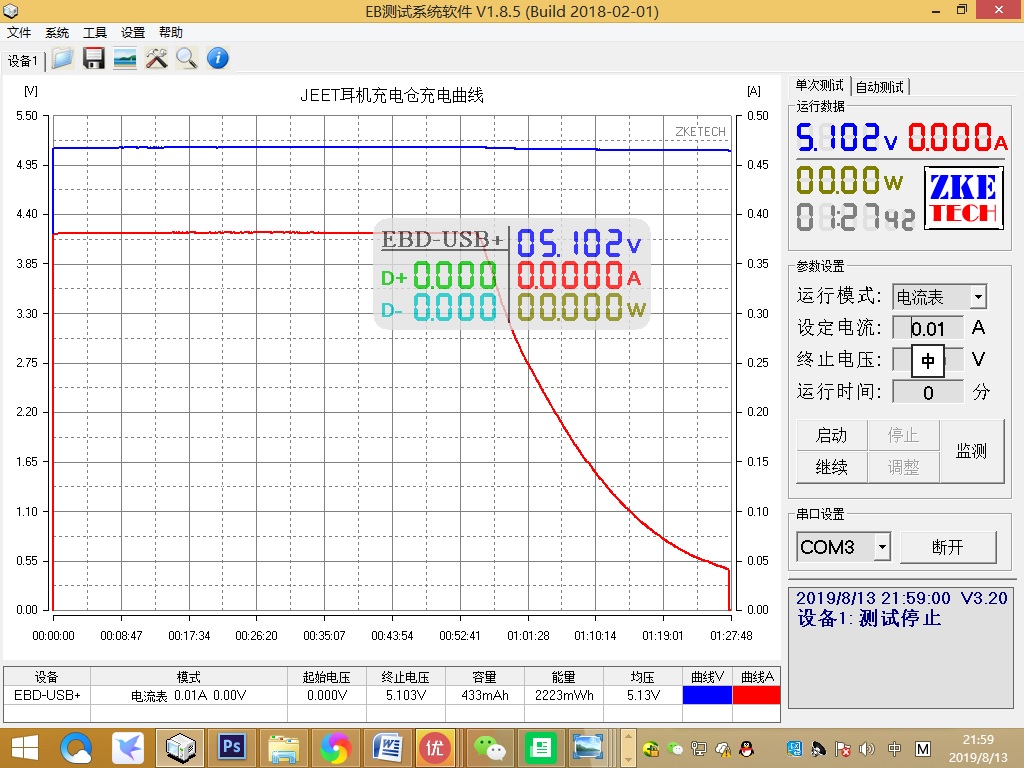Open the green spreadsheet app in taskbar
1024x768 pixels.
click(541, 748)
